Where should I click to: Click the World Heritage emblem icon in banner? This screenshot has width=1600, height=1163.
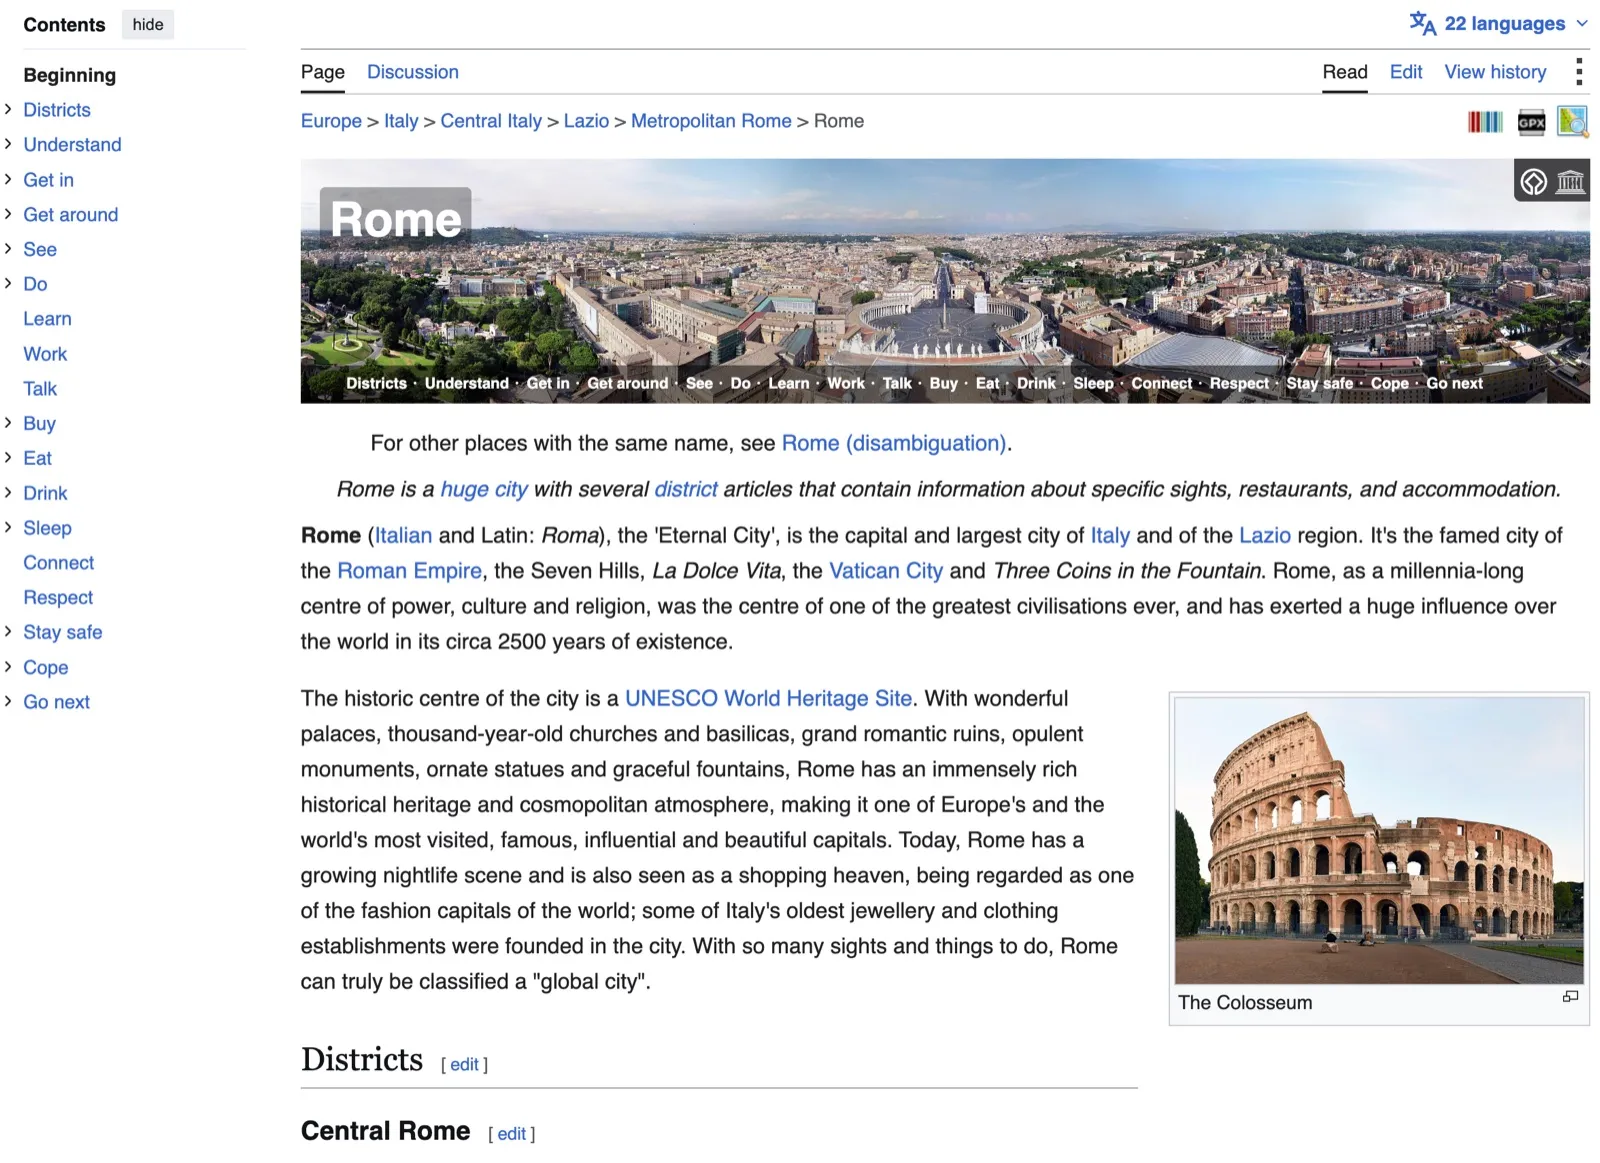(1534, 182)
